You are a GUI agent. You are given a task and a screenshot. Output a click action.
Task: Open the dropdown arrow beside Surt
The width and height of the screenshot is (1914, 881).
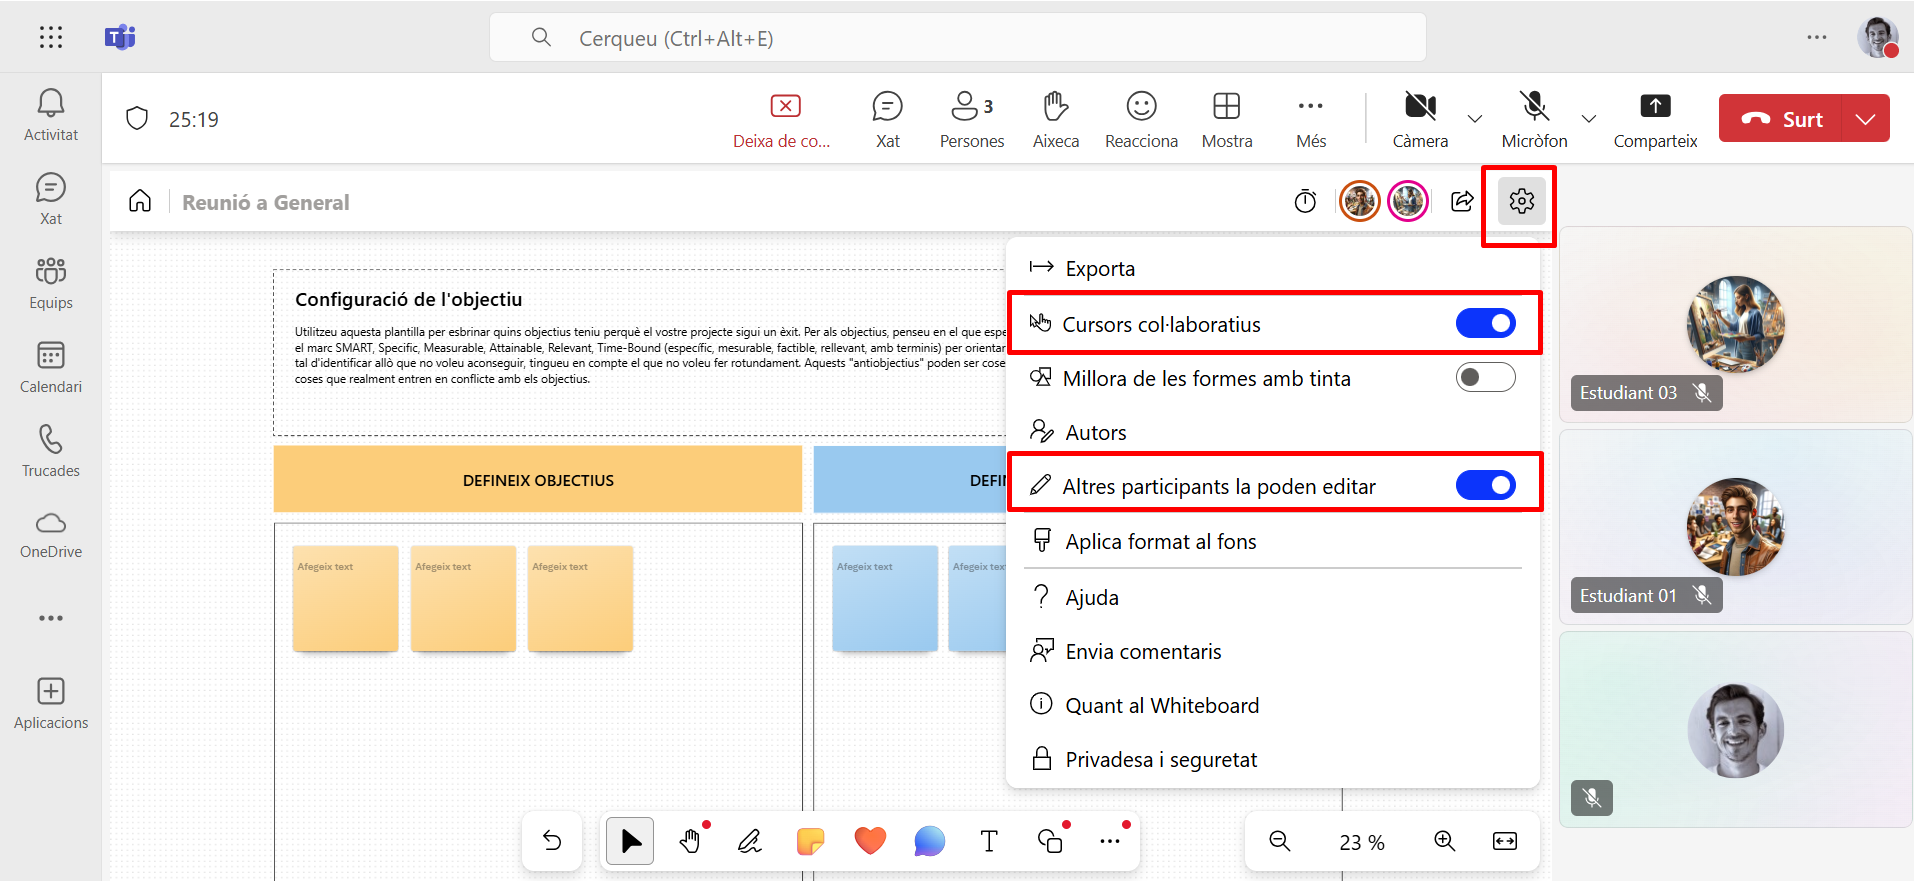coord(1865,119)
